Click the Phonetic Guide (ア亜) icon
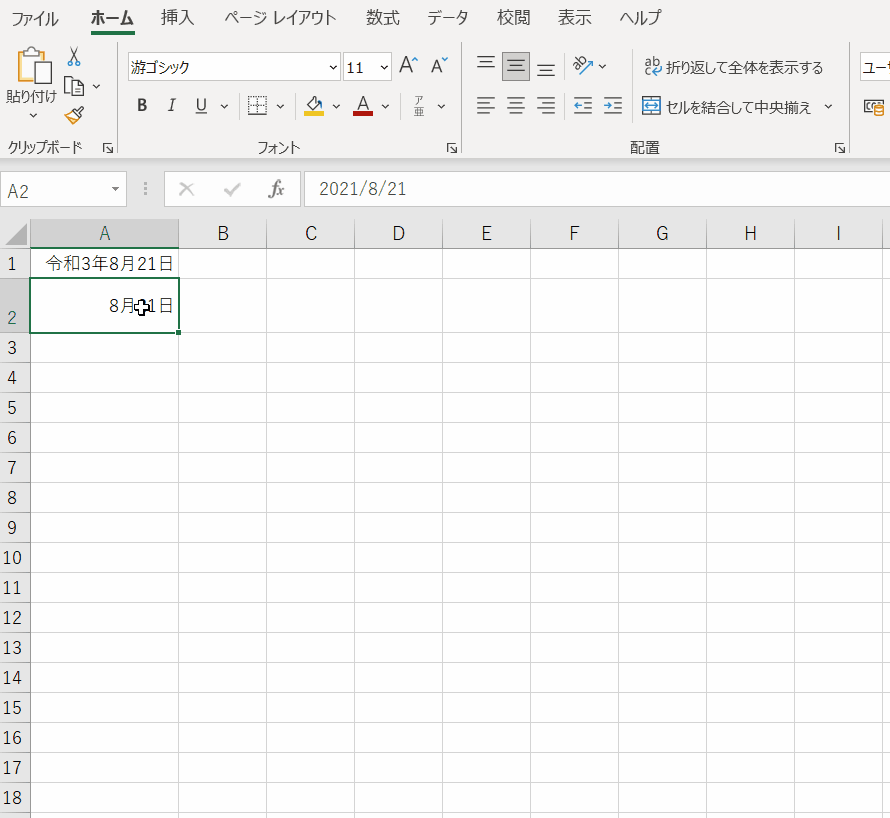 421,105
